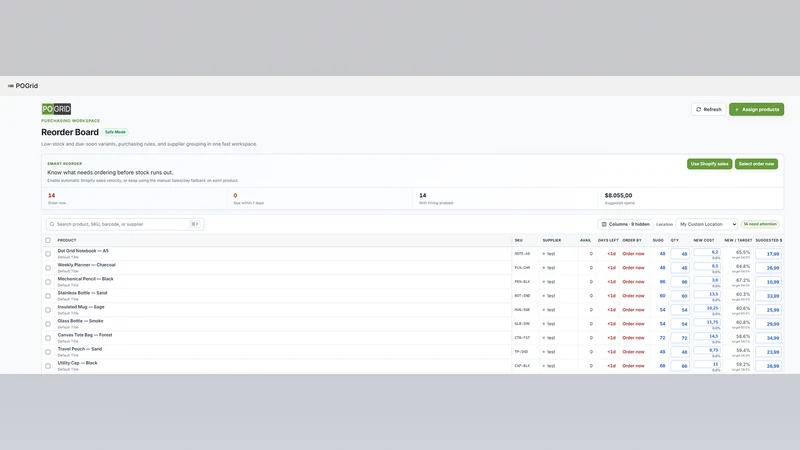Select the Mechanical Pencil row checkbox
The height and width of the screenshot is (450, 800).
[x=48, y=282]
